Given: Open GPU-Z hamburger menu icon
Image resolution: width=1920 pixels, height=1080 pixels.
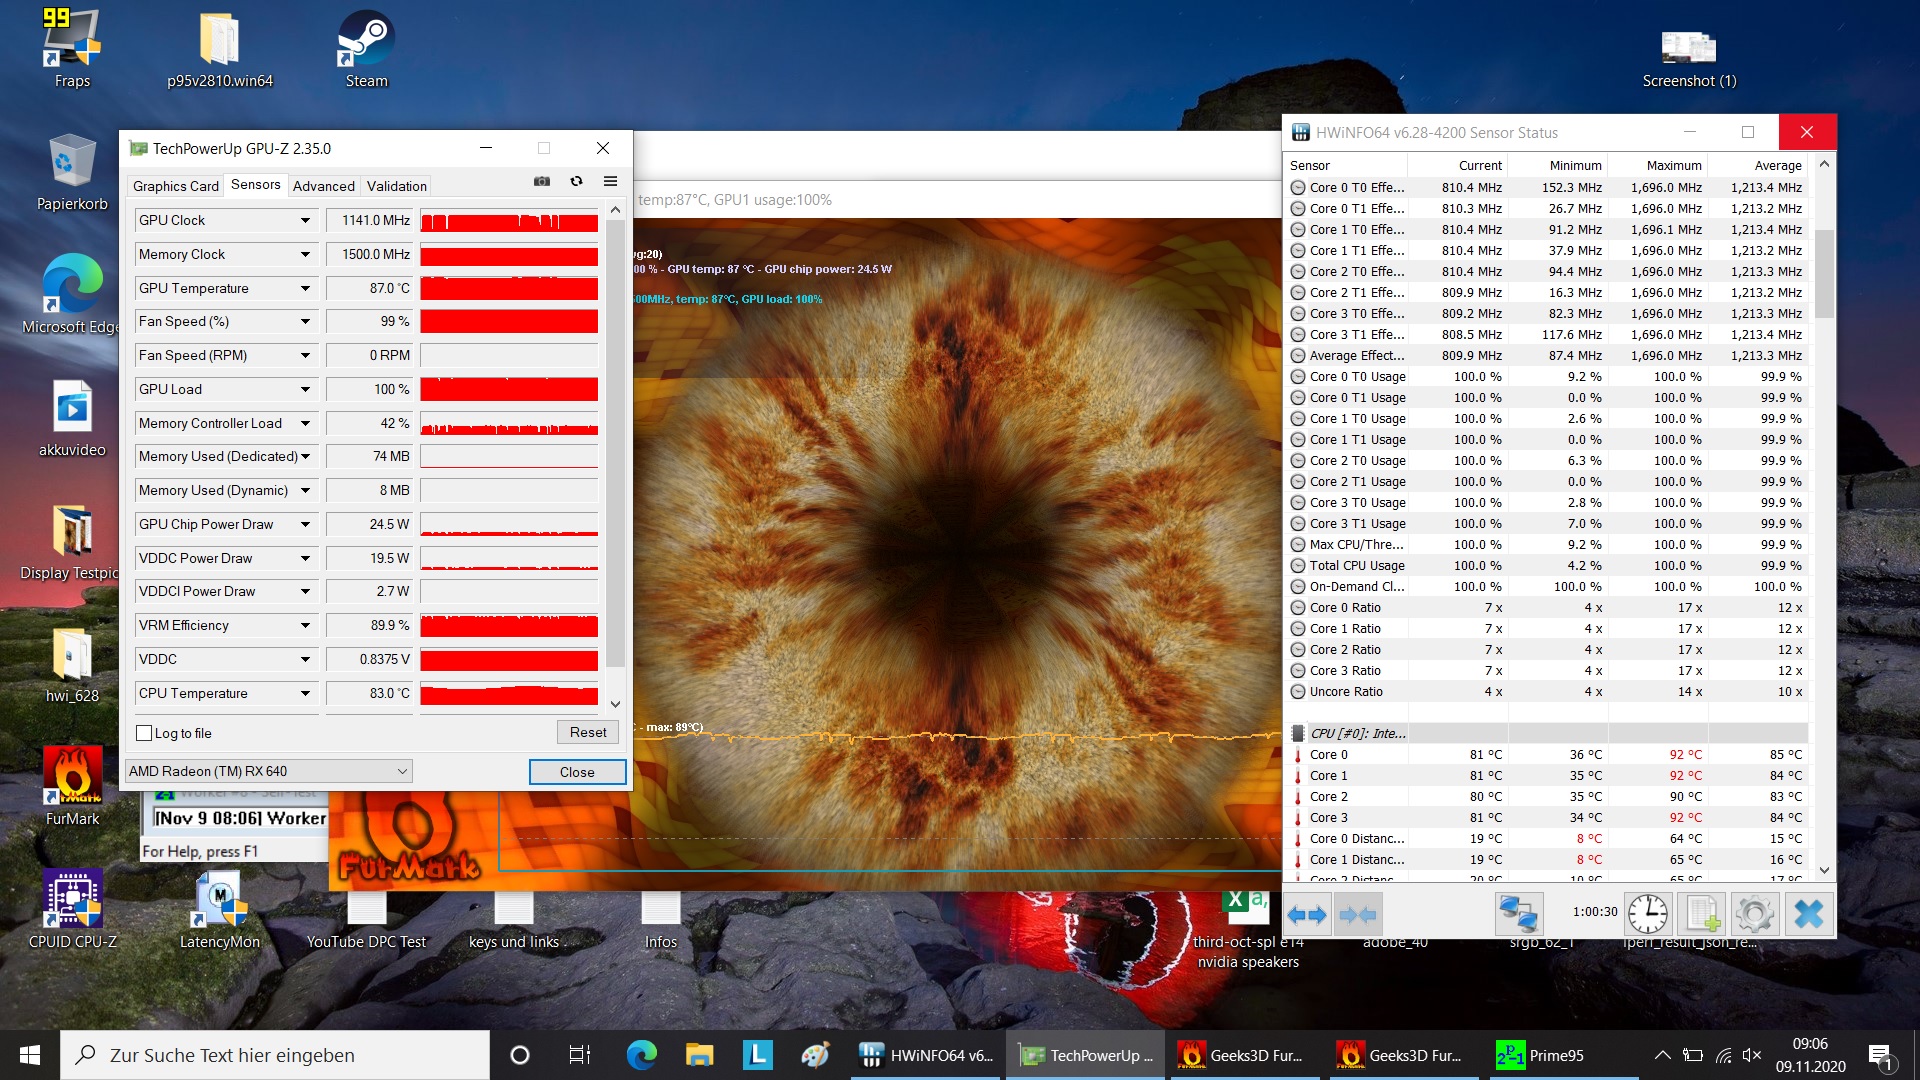Looking at the screenshot, I should 610,181.
